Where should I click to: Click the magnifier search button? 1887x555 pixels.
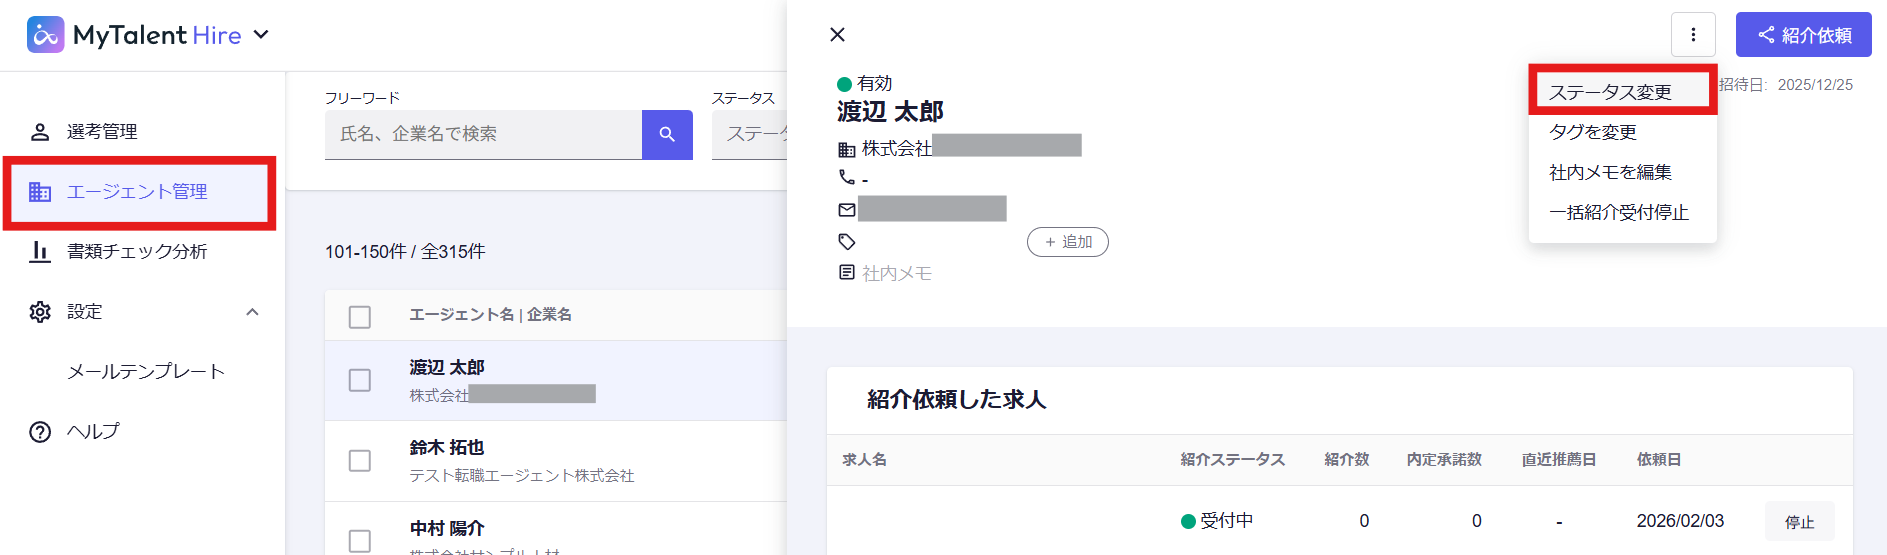pyautogui.click(x=667, y=134)
